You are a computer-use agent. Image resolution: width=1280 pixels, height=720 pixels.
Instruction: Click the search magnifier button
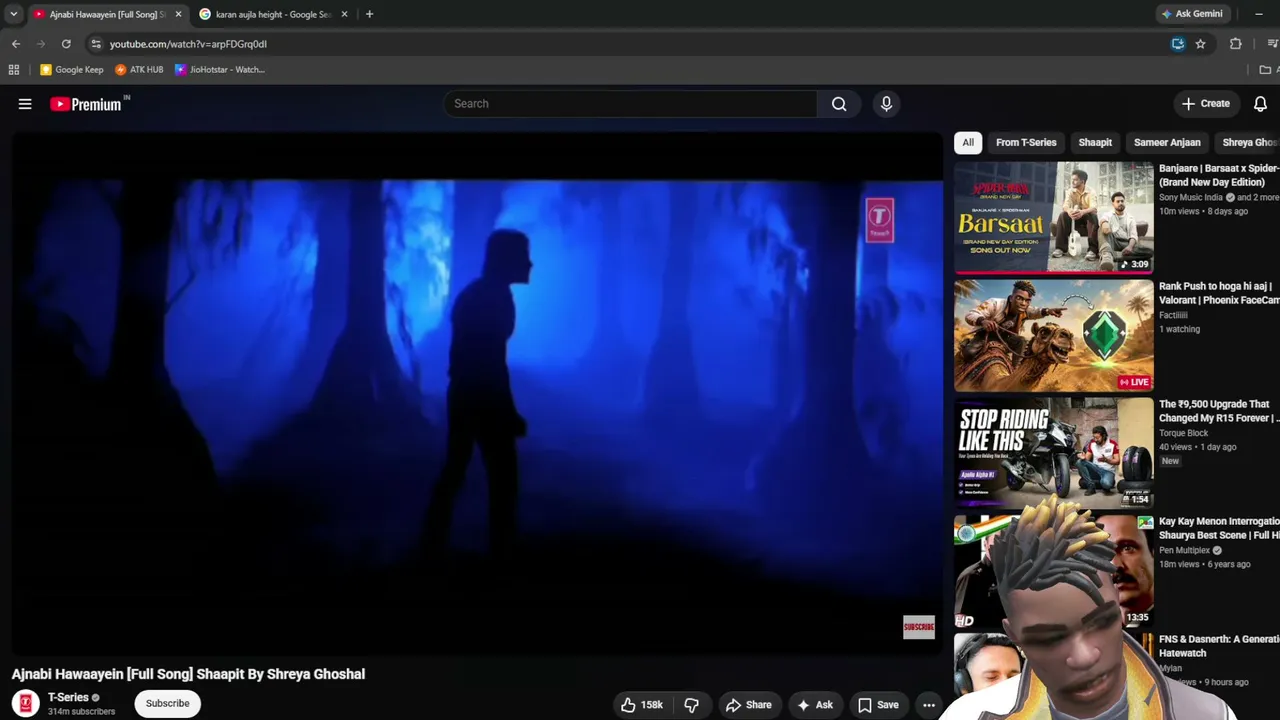coord(839,104)
